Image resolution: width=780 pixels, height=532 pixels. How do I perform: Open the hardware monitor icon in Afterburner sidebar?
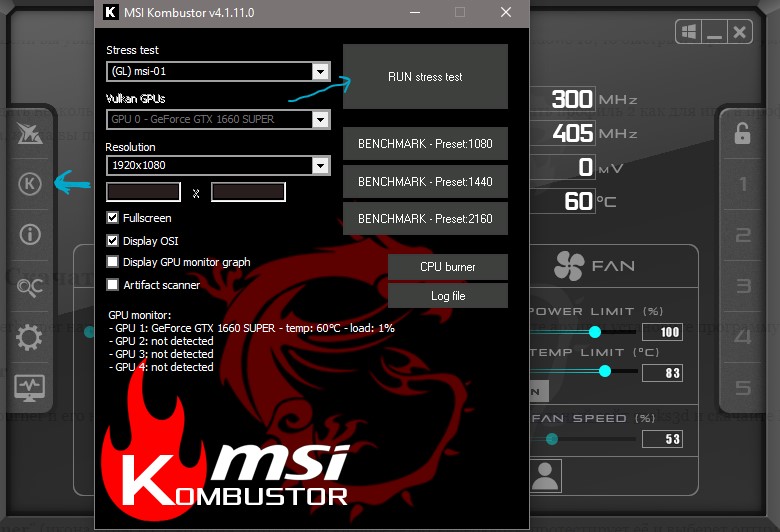point(29,388)
